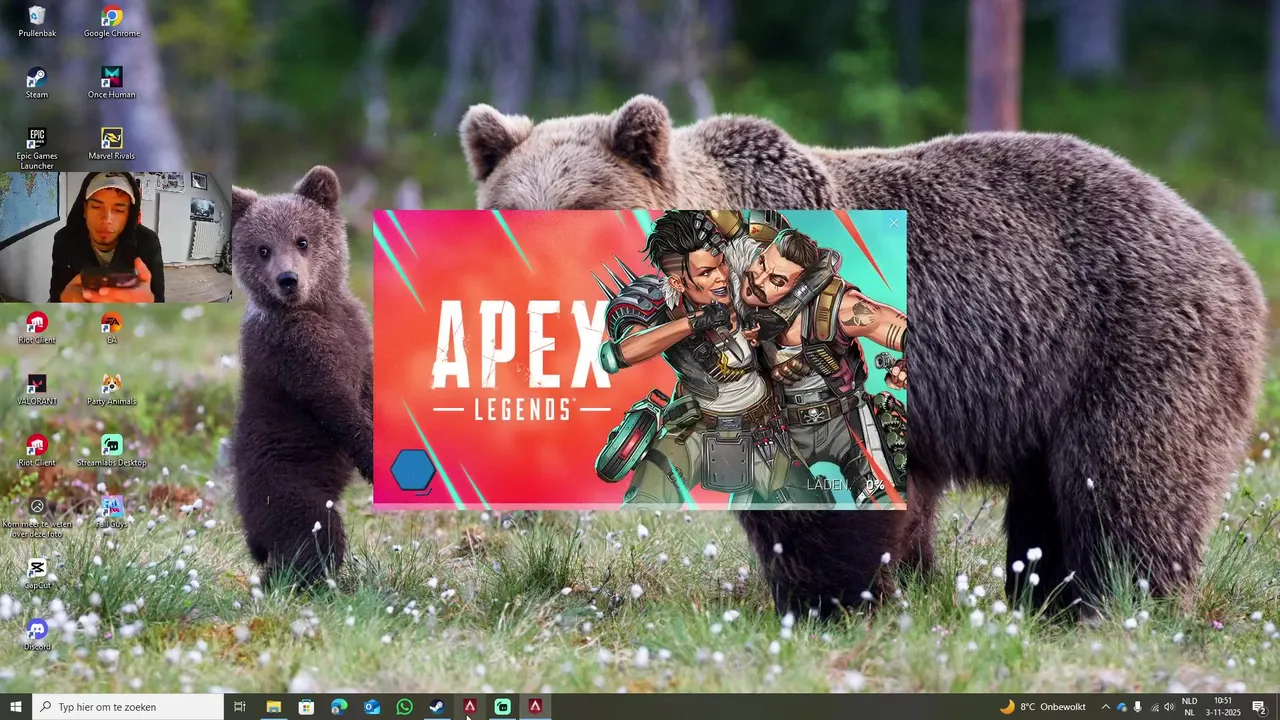The width and height of the screenshot is (1280, 720).
Task: Open File Explorer in the taskbar
Action: (273, 707)
